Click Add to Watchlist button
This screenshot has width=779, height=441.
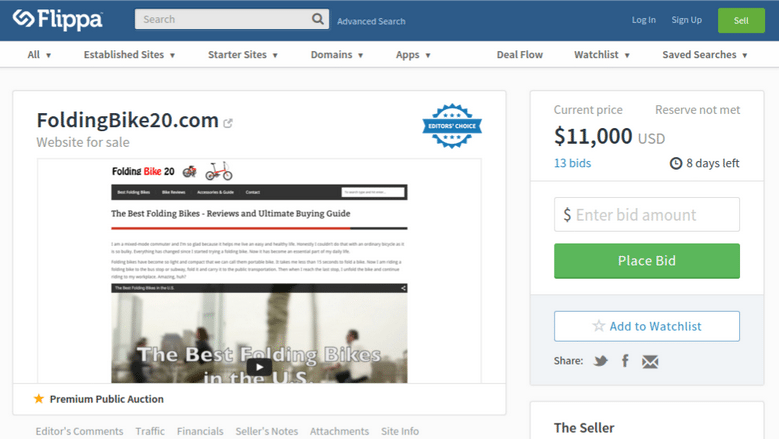click(x=647, y=326)
